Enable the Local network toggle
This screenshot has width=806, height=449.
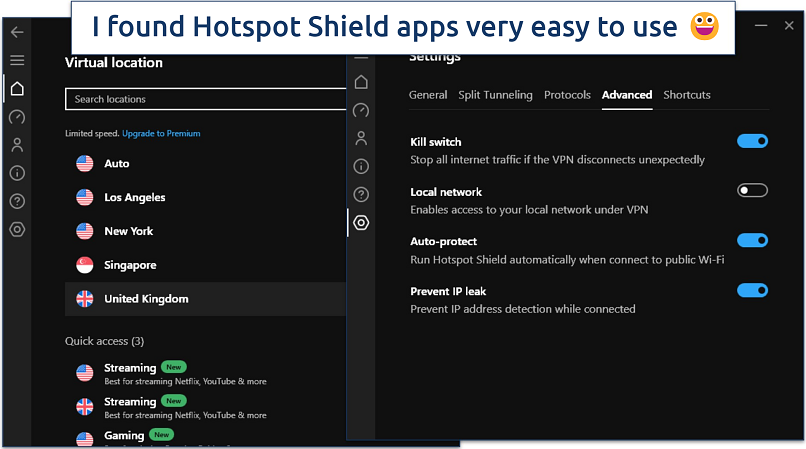(x=753, y=191)
